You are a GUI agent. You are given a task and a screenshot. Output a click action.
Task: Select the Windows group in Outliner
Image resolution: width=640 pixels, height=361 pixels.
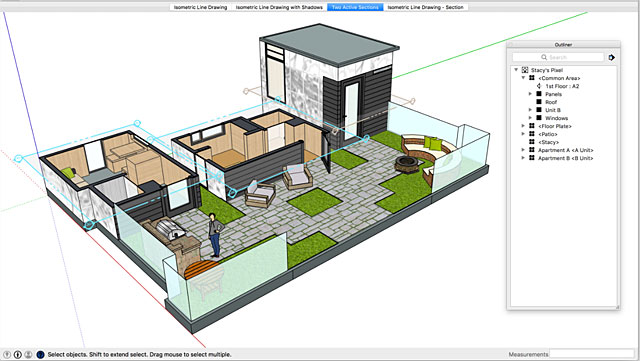(x=556, y=118)
